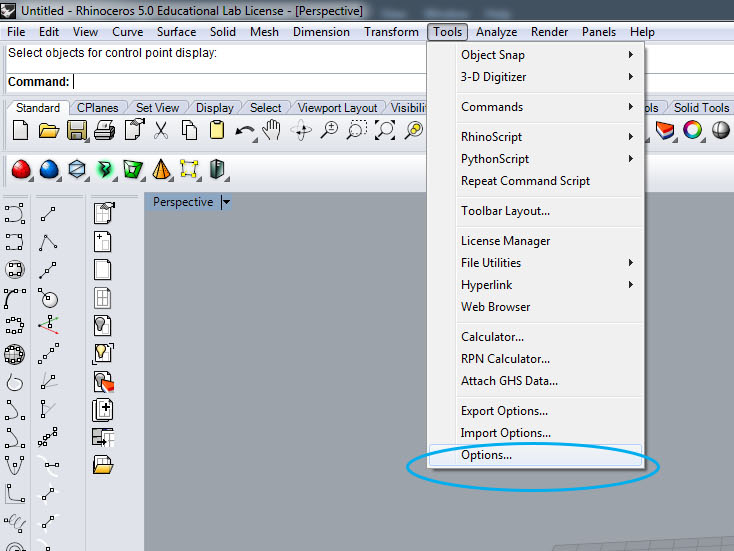The height and width of the screenshot is (551, 734).
Task: Click the Print icon
Action: click(105, 130)
